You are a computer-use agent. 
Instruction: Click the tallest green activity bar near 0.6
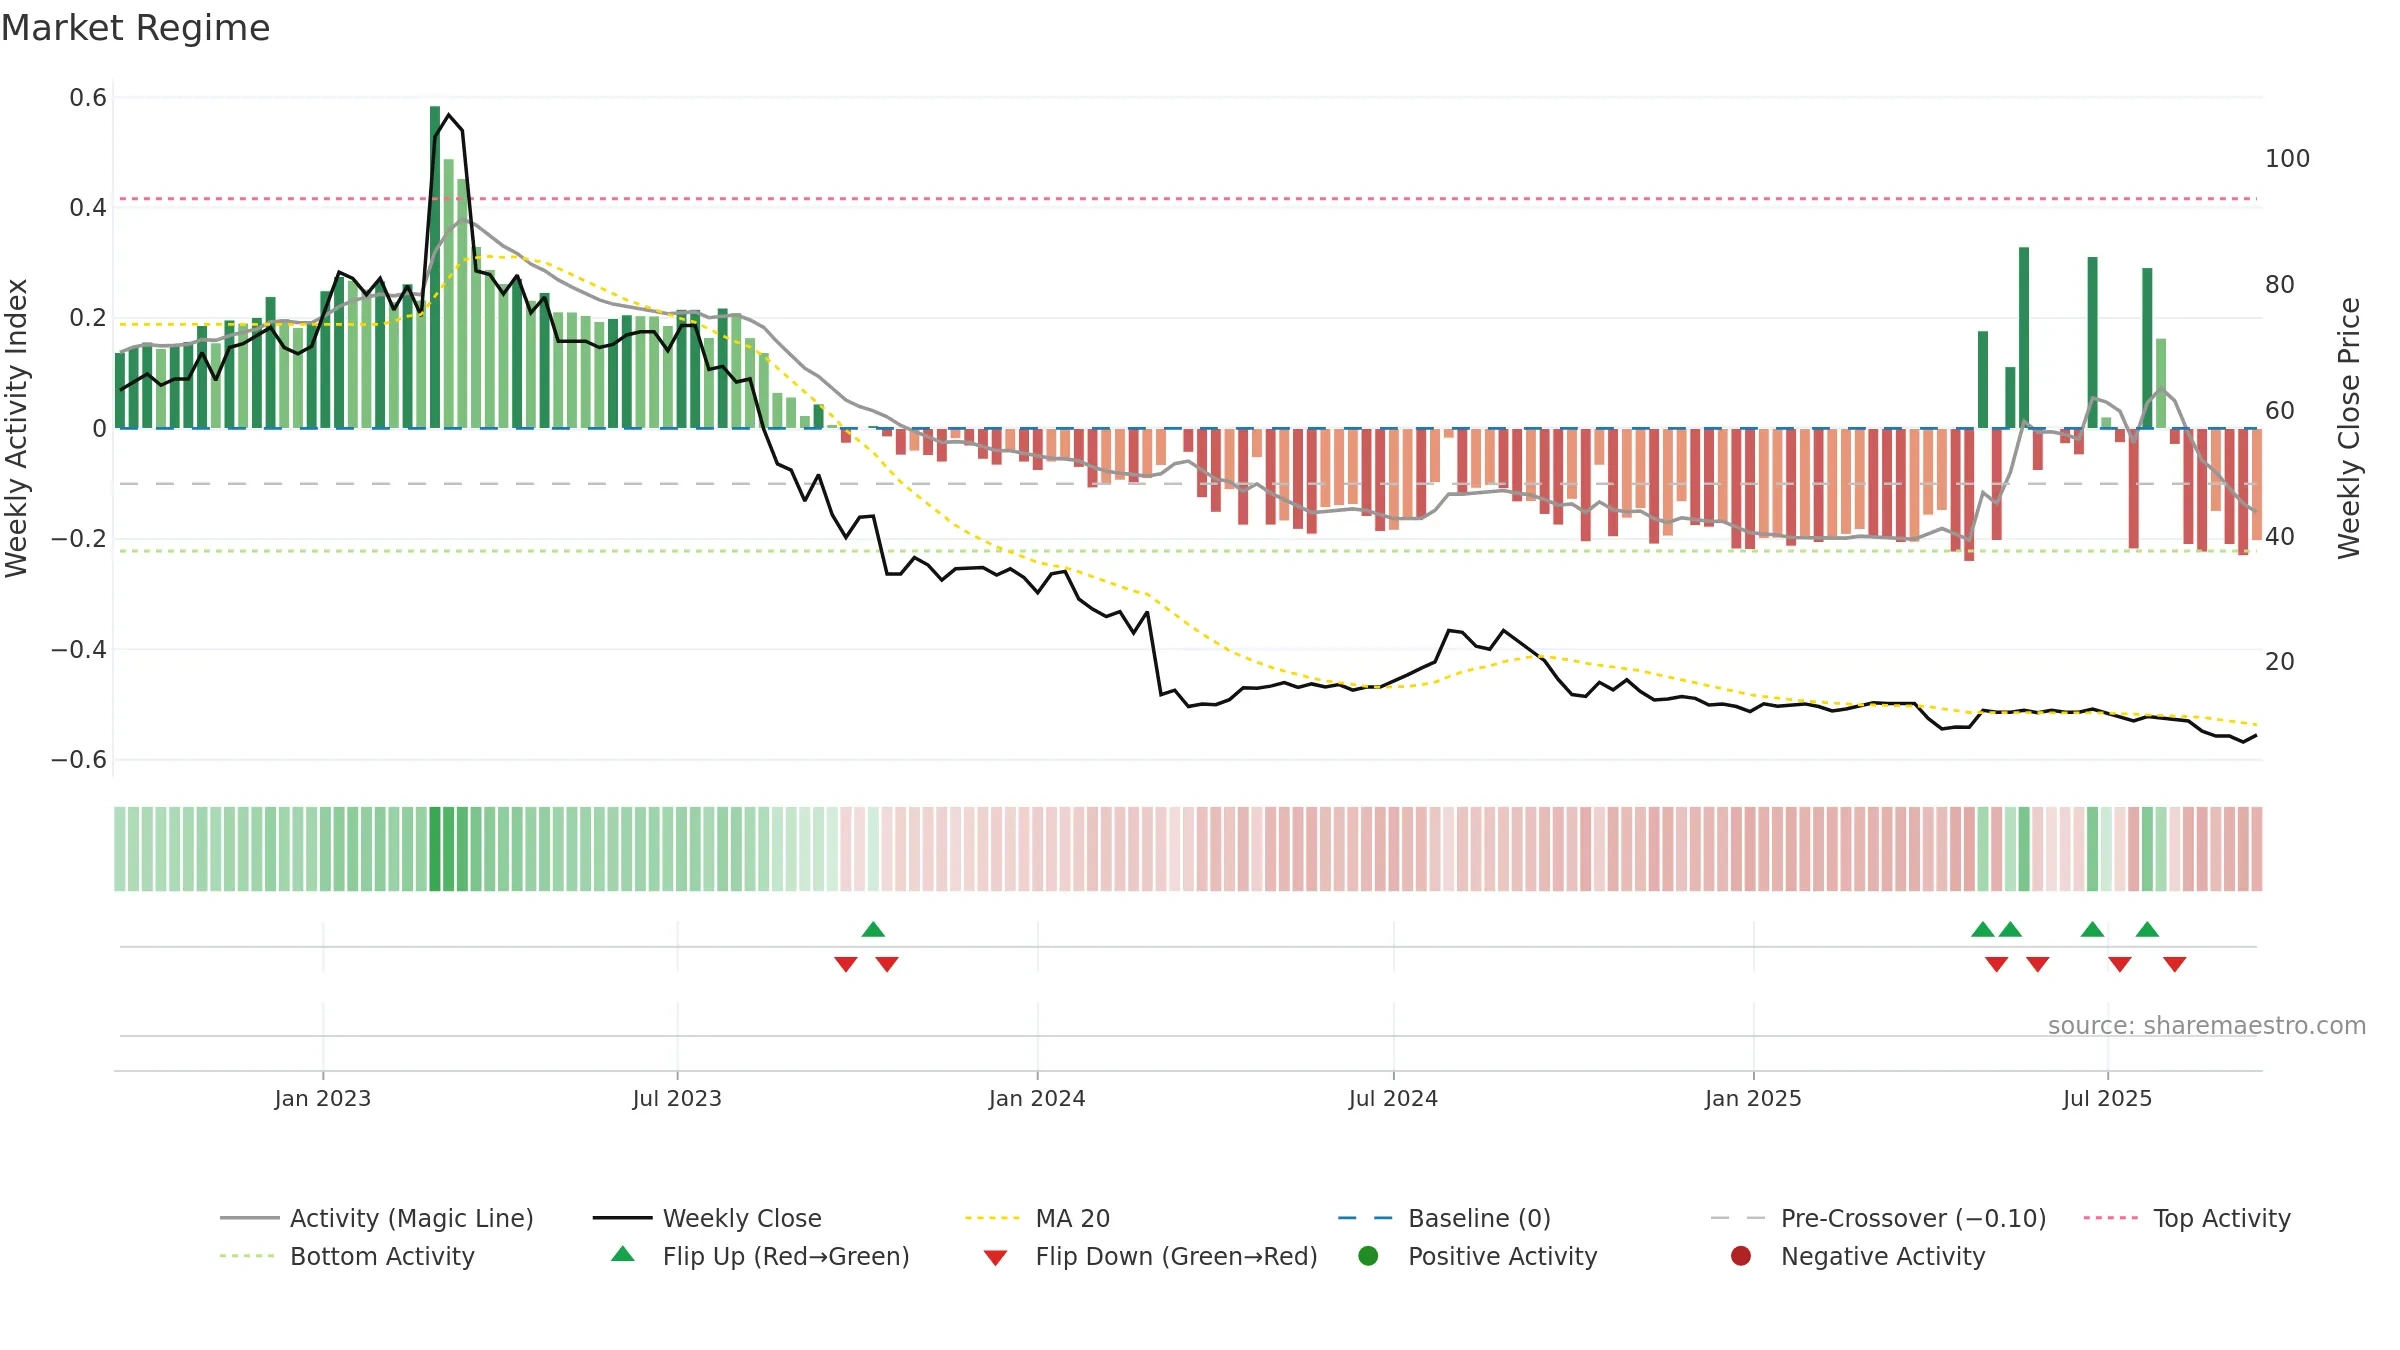tap(435, 267)
